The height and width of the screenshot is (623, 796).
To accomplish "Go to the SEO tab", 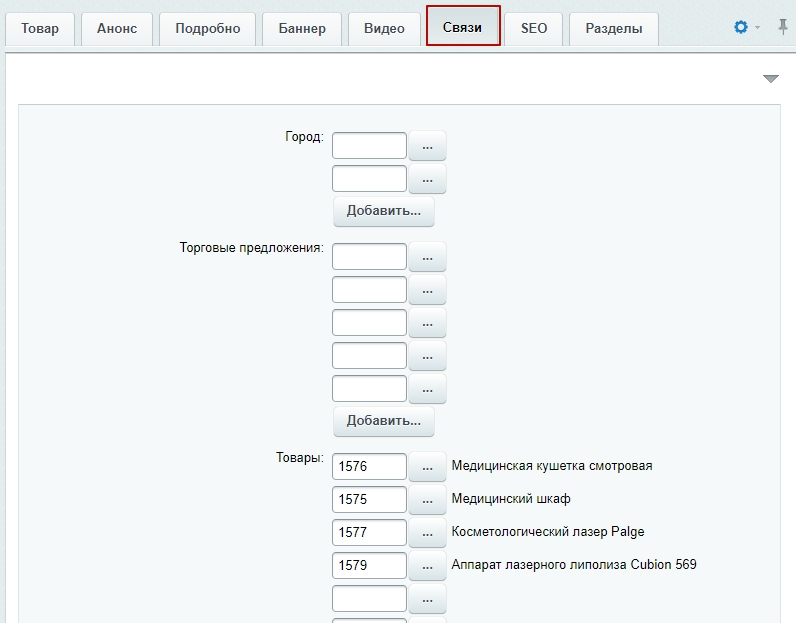I will click(534, 28).
